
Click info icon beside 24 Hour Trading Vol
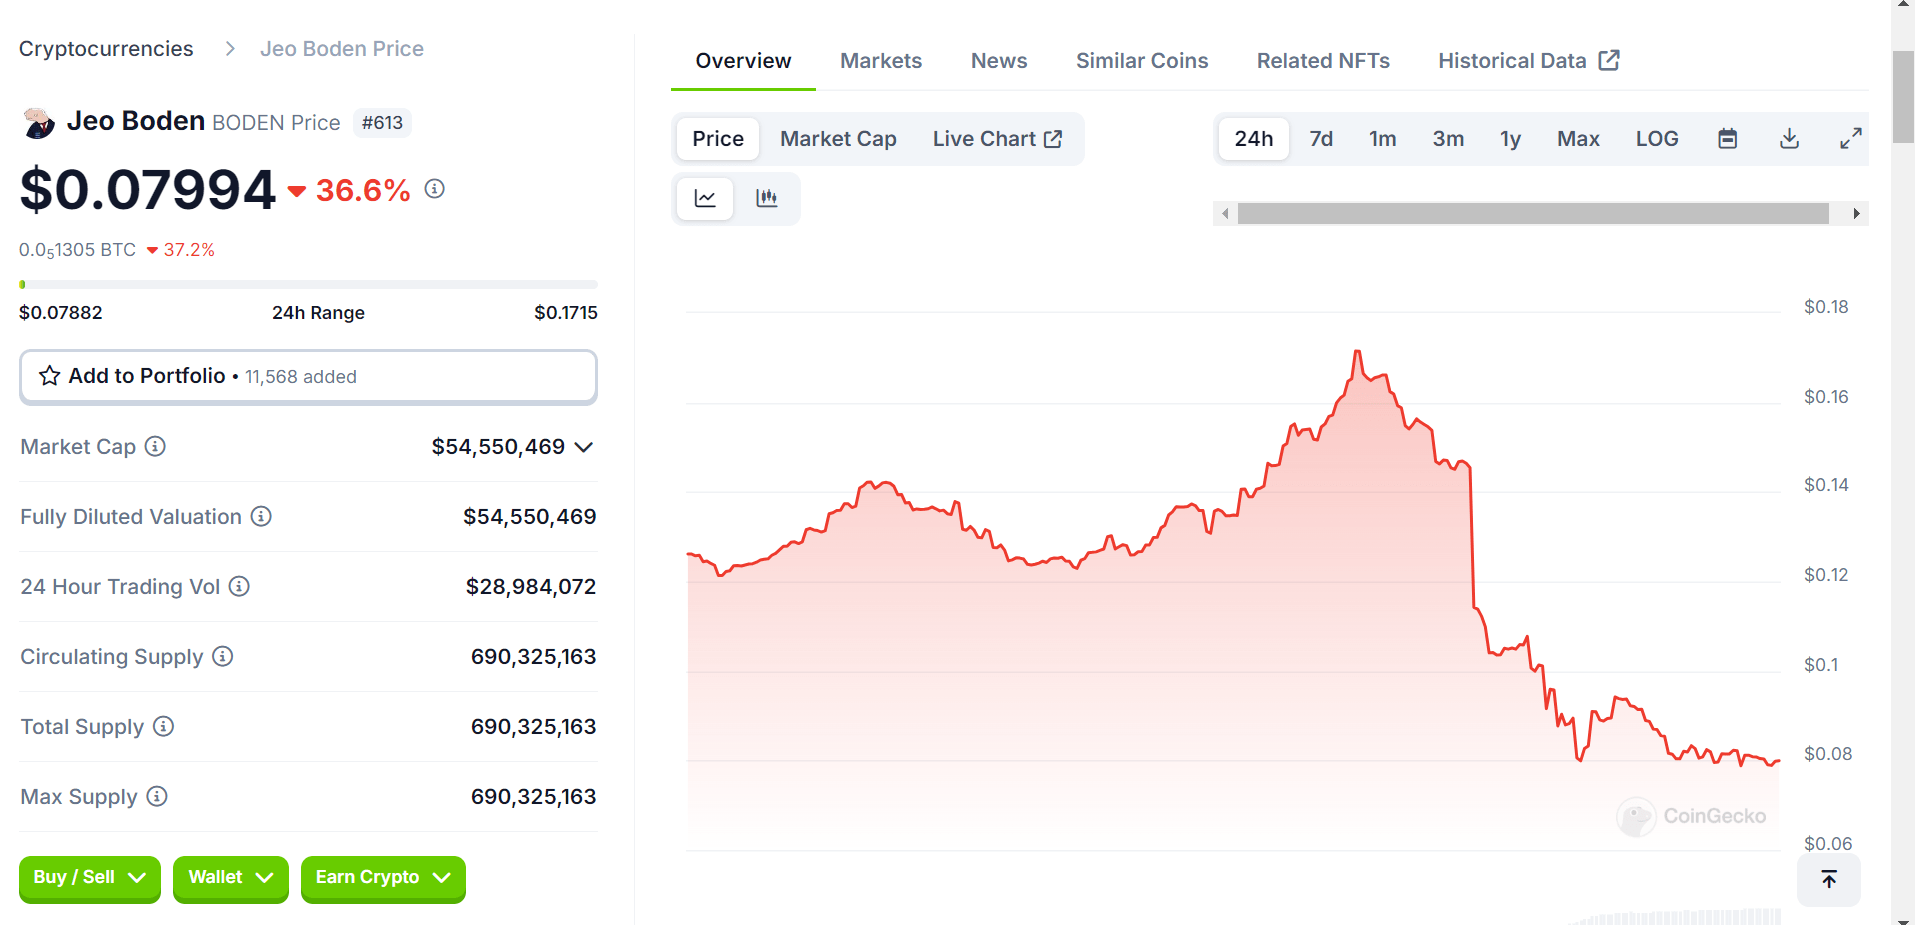pos(239,586)
